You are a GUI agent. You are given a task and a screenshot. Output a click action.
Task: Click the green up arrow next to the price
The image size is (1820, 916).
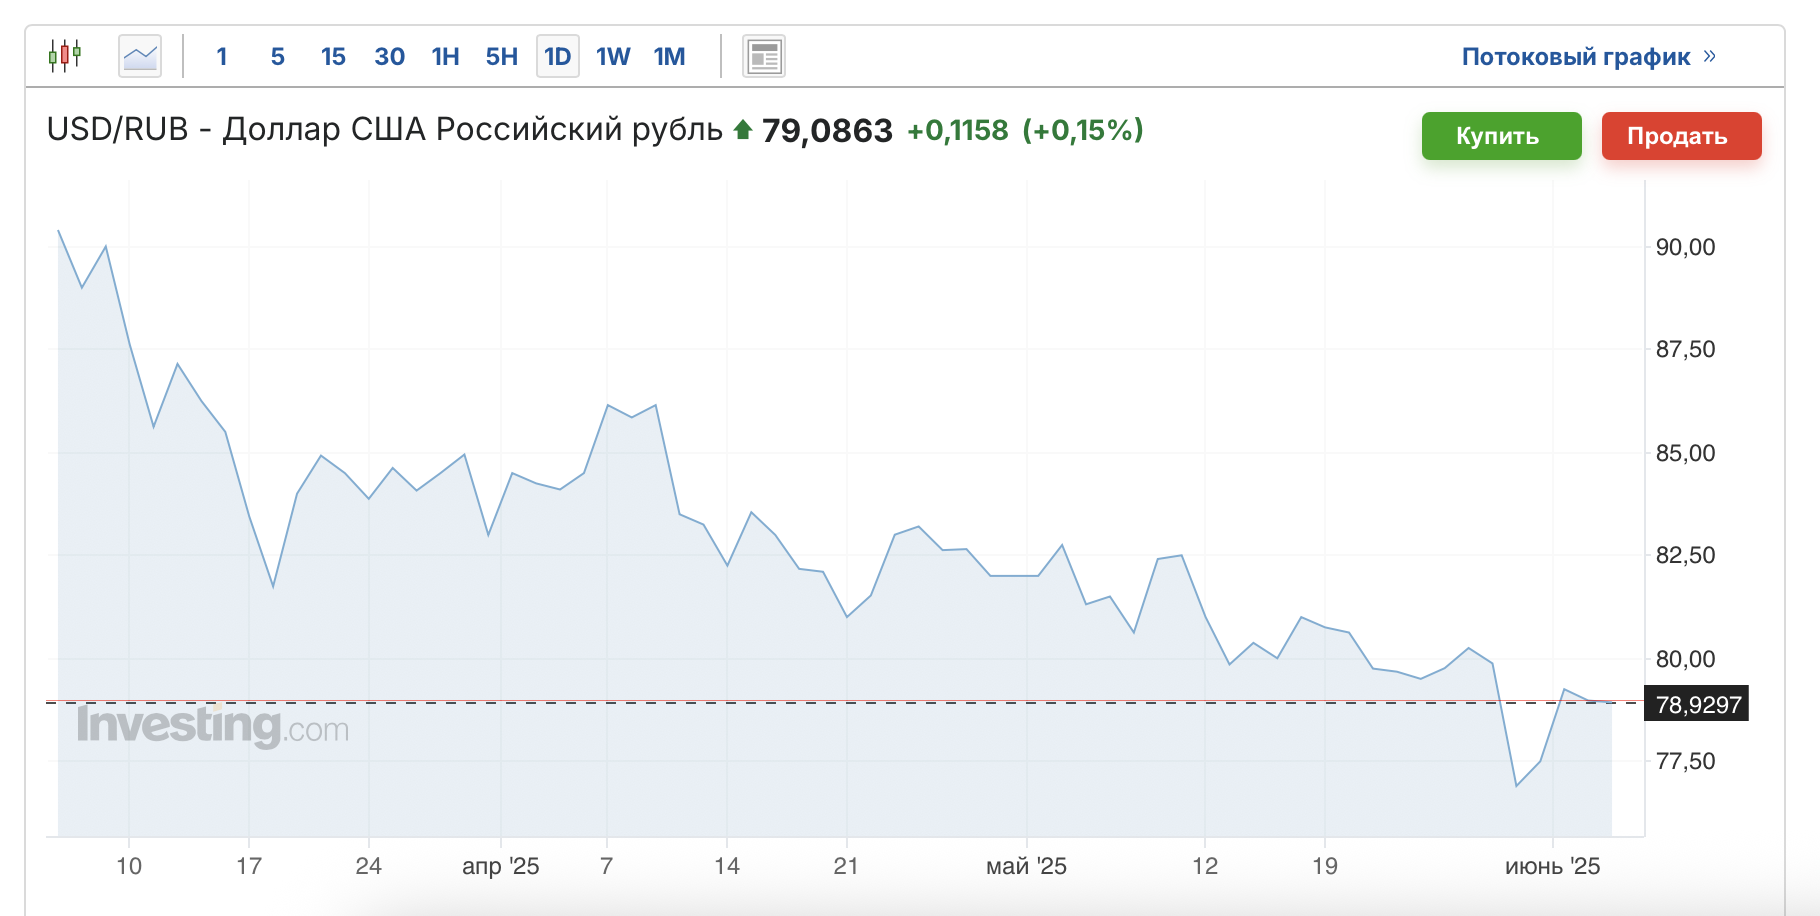pos(742,130)
